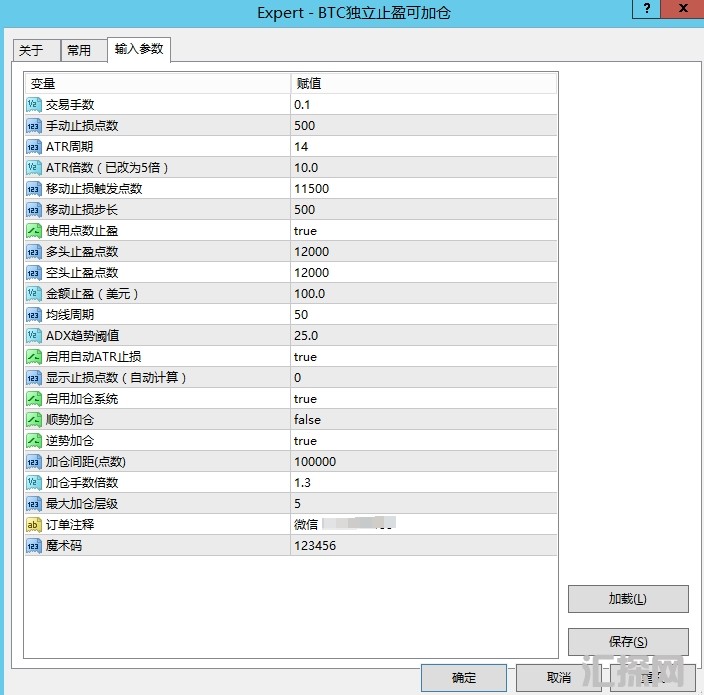
Task: Click the 加载(L) button
Action: [x=628, y=598]
